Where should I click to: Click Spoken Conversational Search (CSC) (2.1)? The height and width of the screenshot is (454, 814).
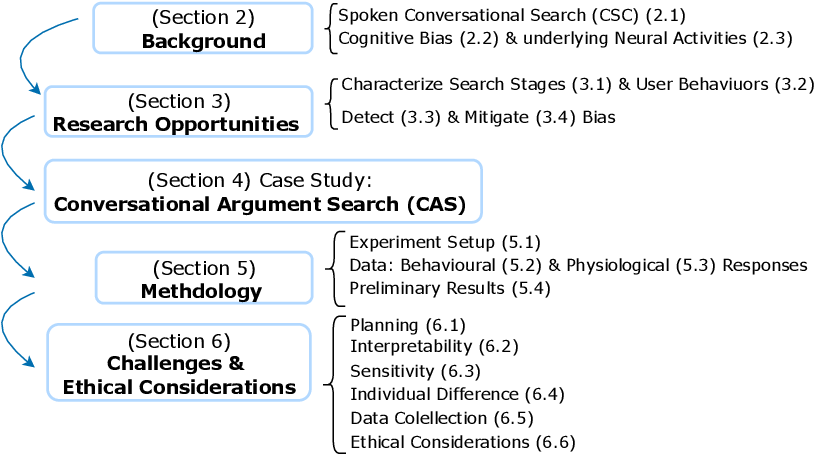(512, 16)
